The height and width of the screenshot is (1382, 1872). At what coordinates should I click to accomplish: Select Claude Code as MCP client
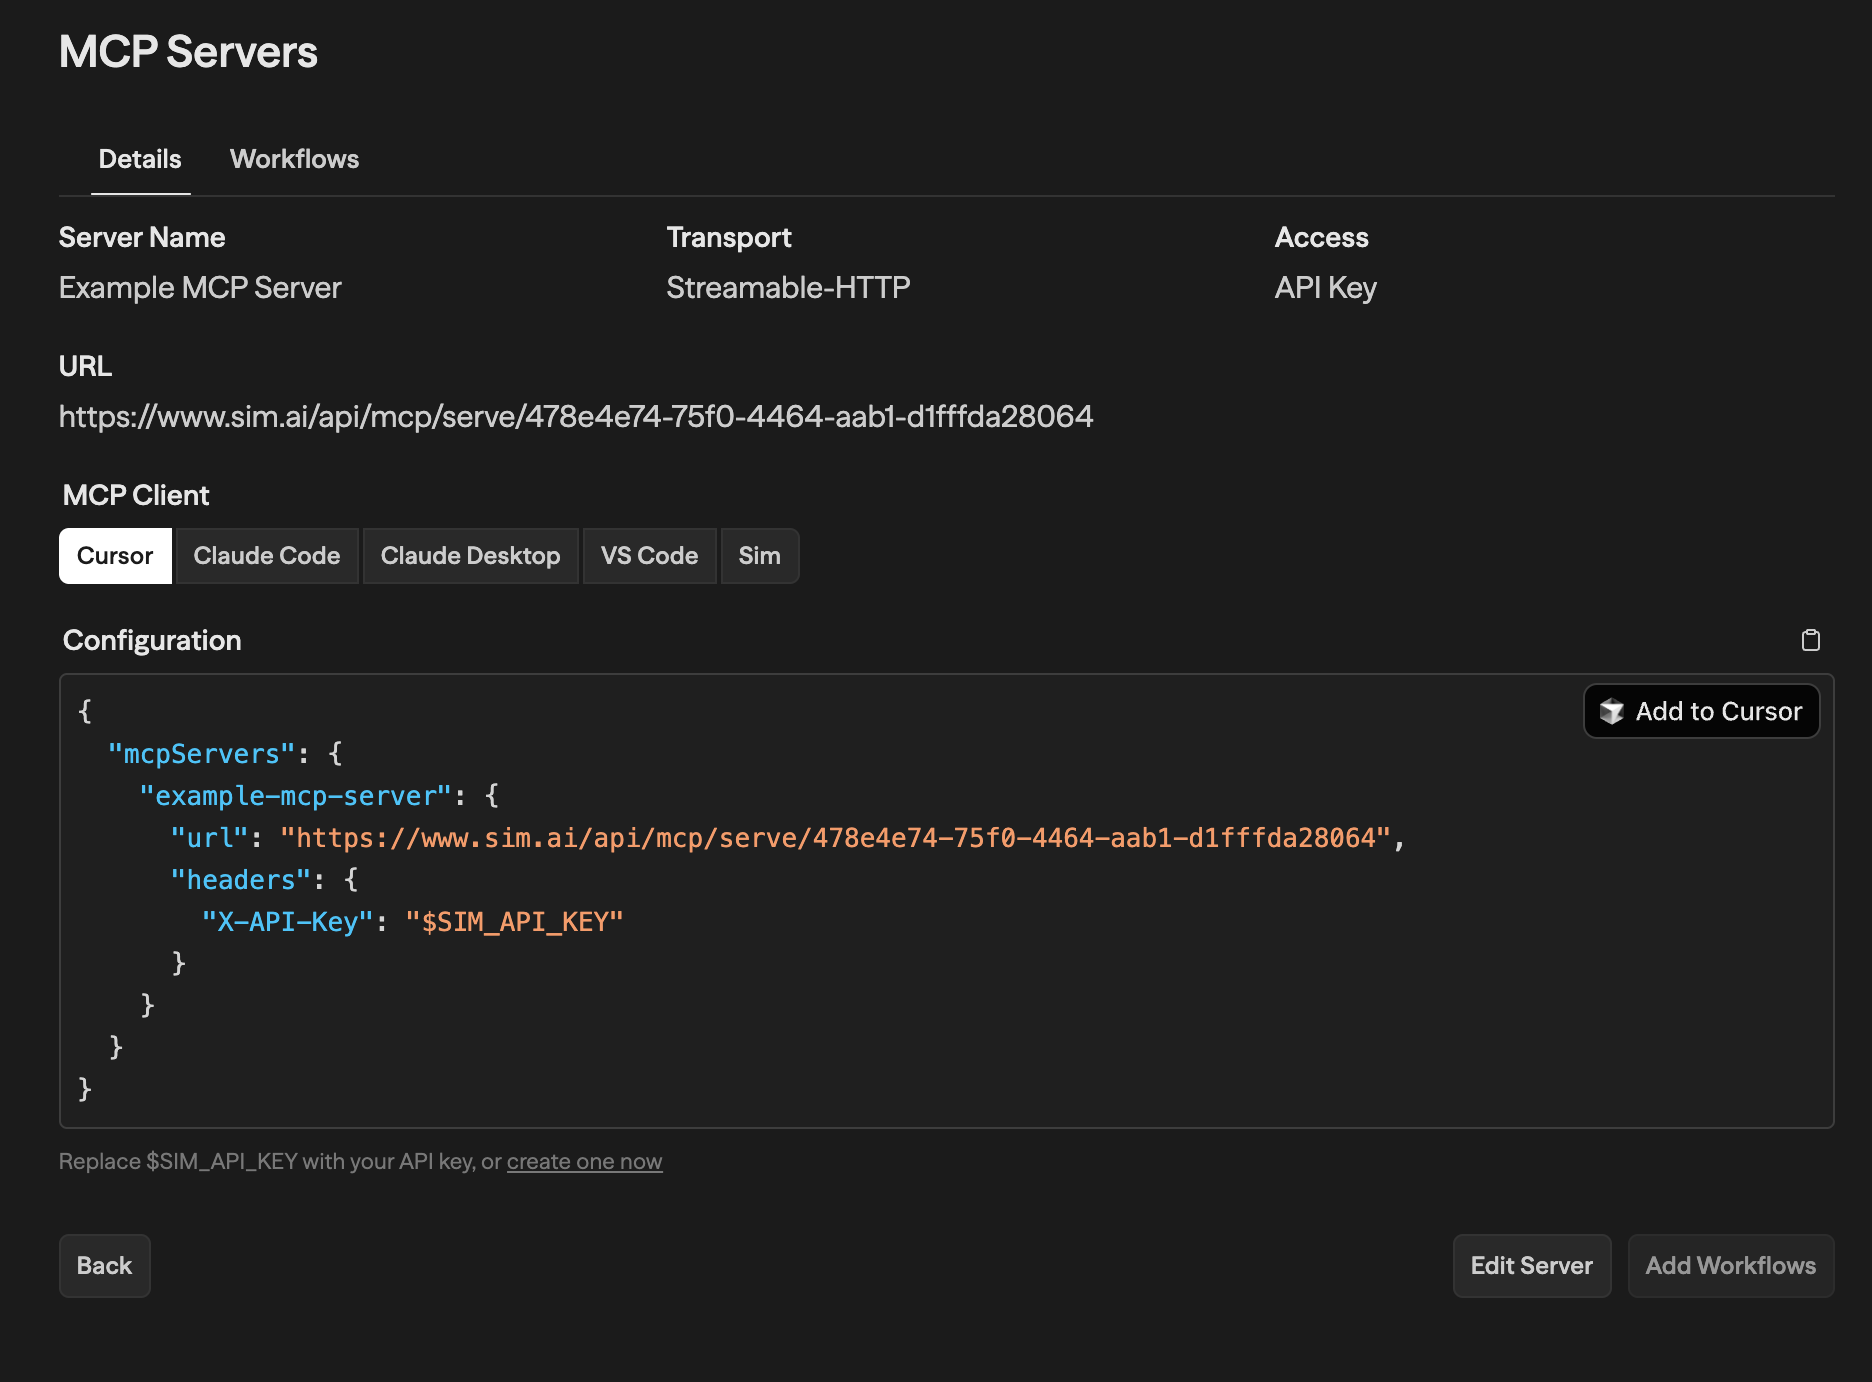pos(267,556)
